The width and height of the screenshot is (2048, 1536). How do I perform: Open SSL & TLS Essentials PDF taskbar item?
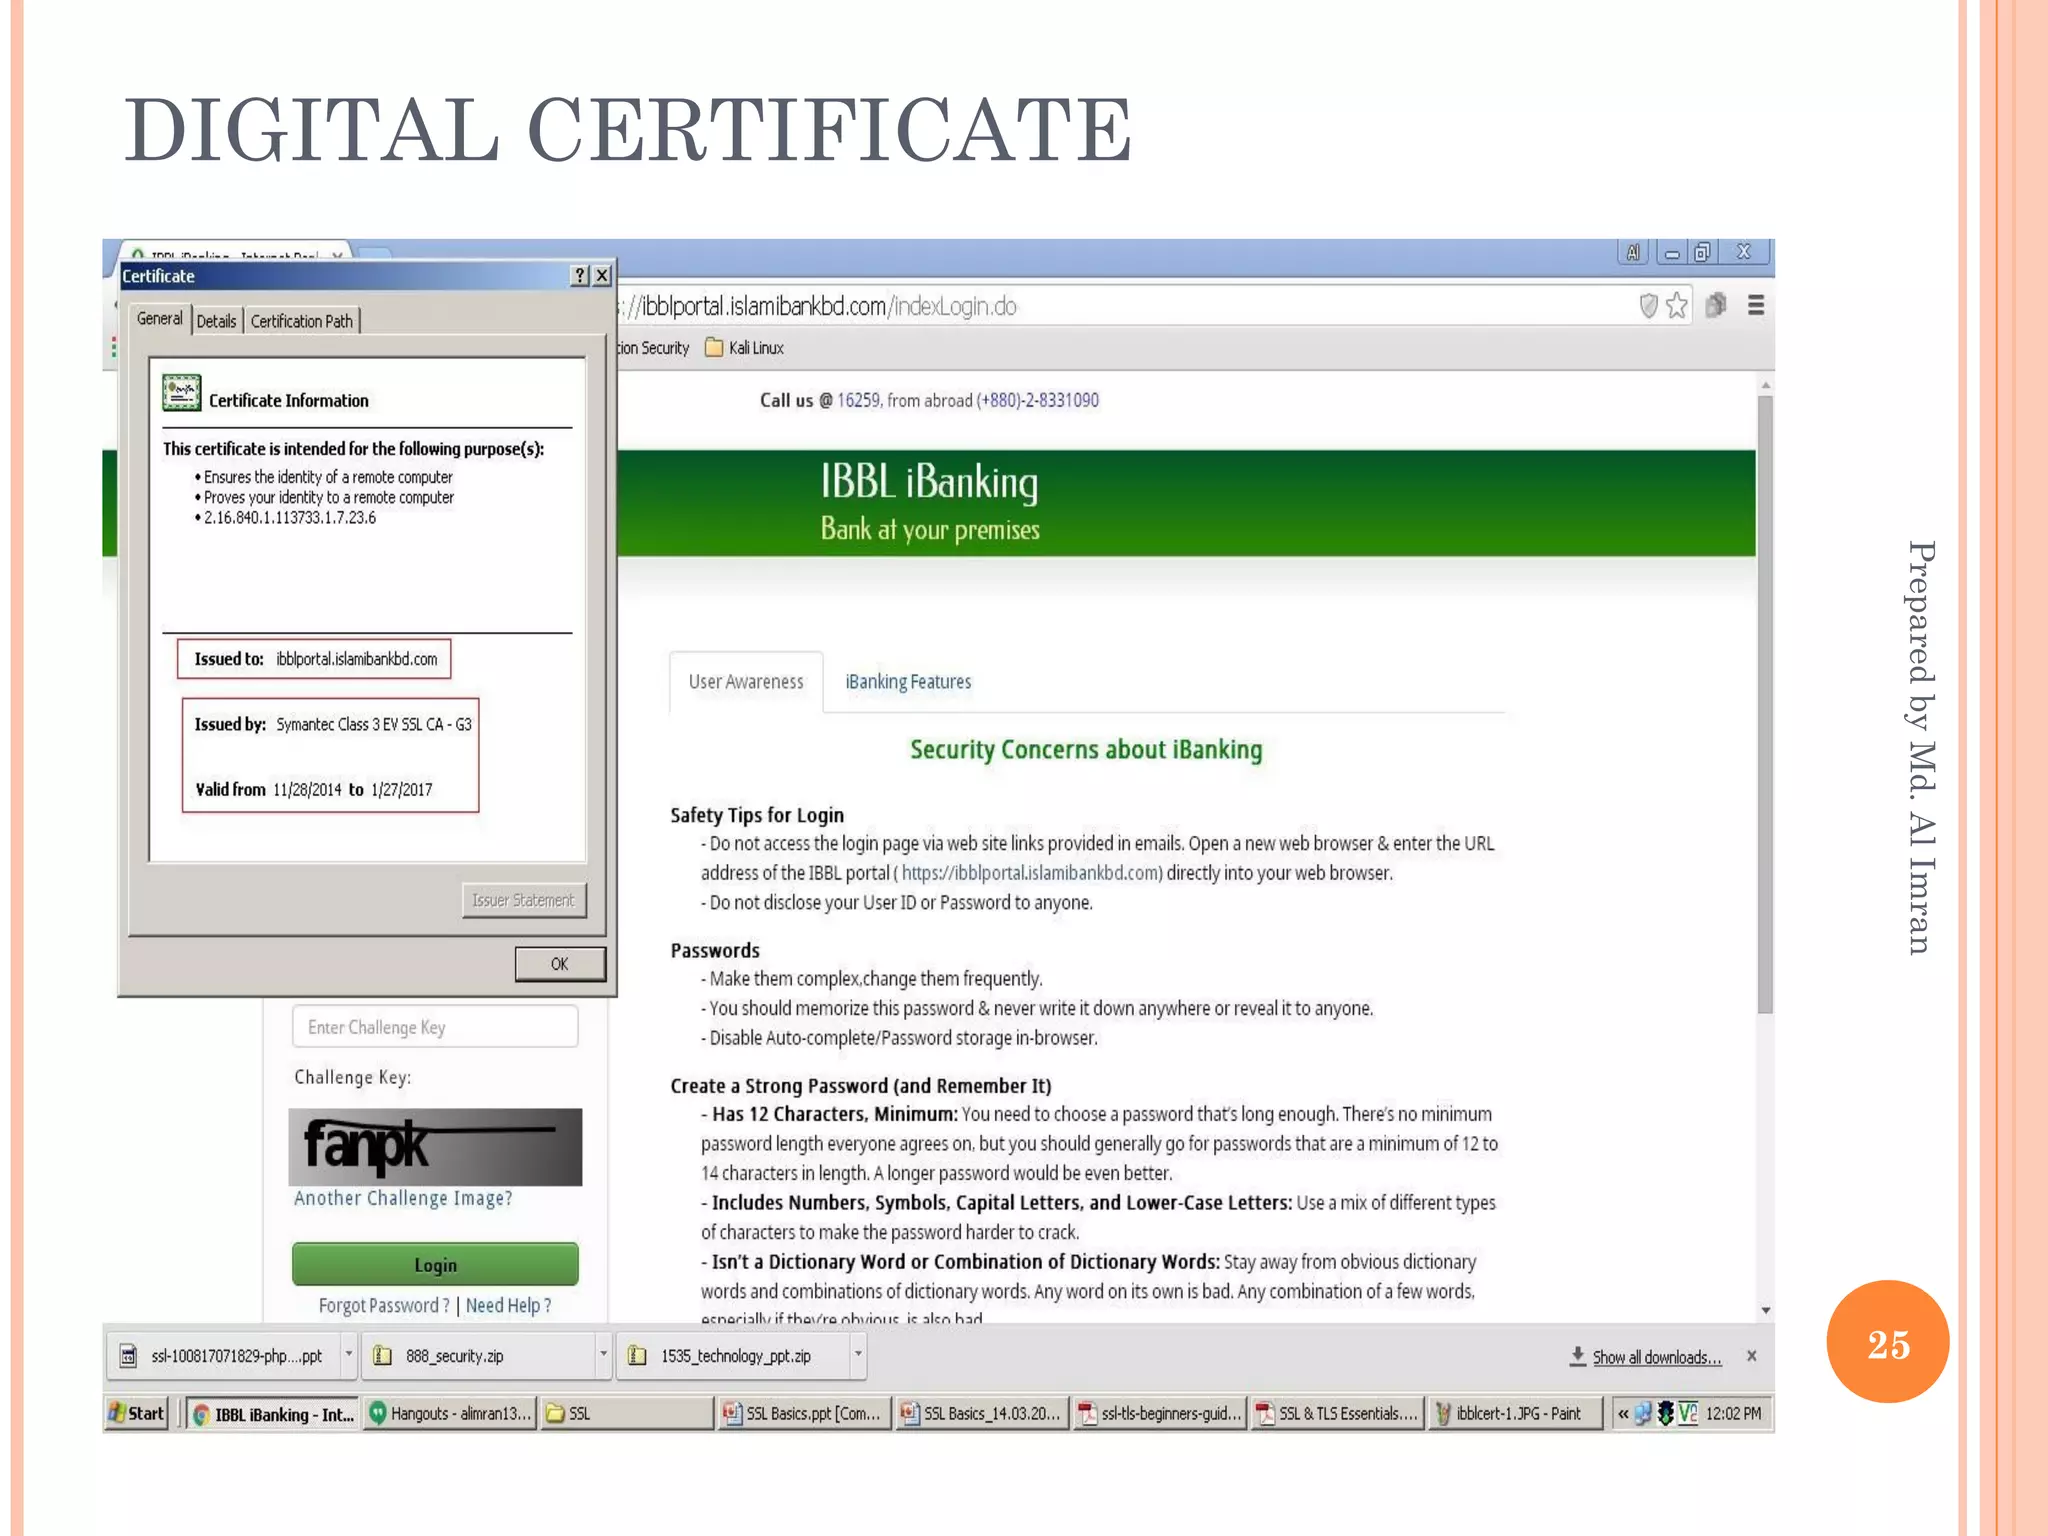pyautogui.click(x=1338, y=1414)
